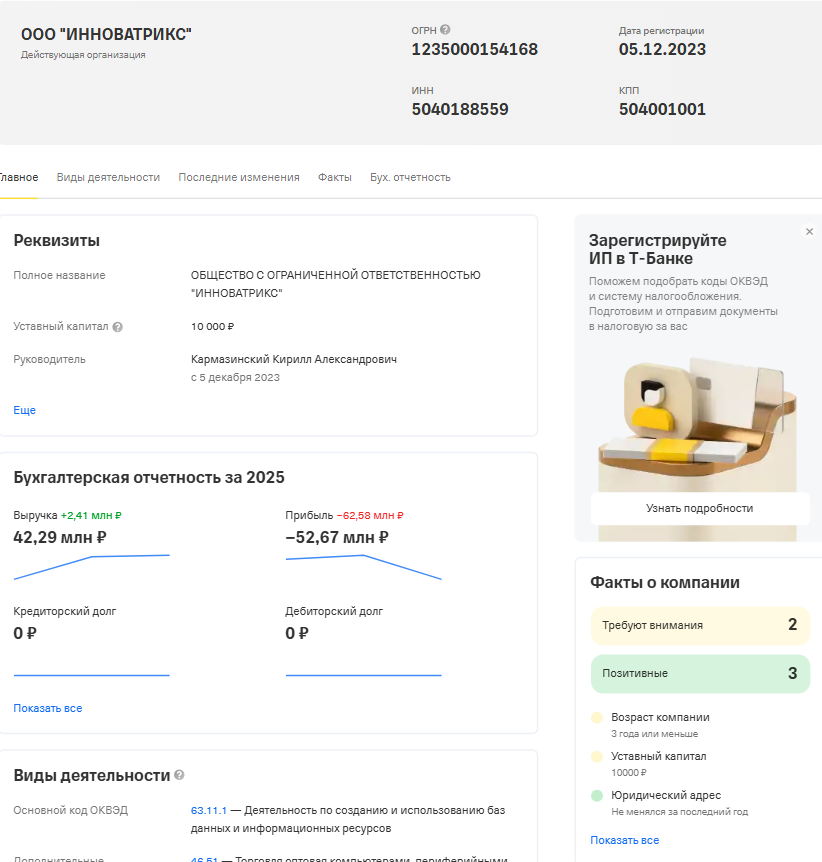
Task: Go to the Факты tab
Action: [x=335, y=177]
